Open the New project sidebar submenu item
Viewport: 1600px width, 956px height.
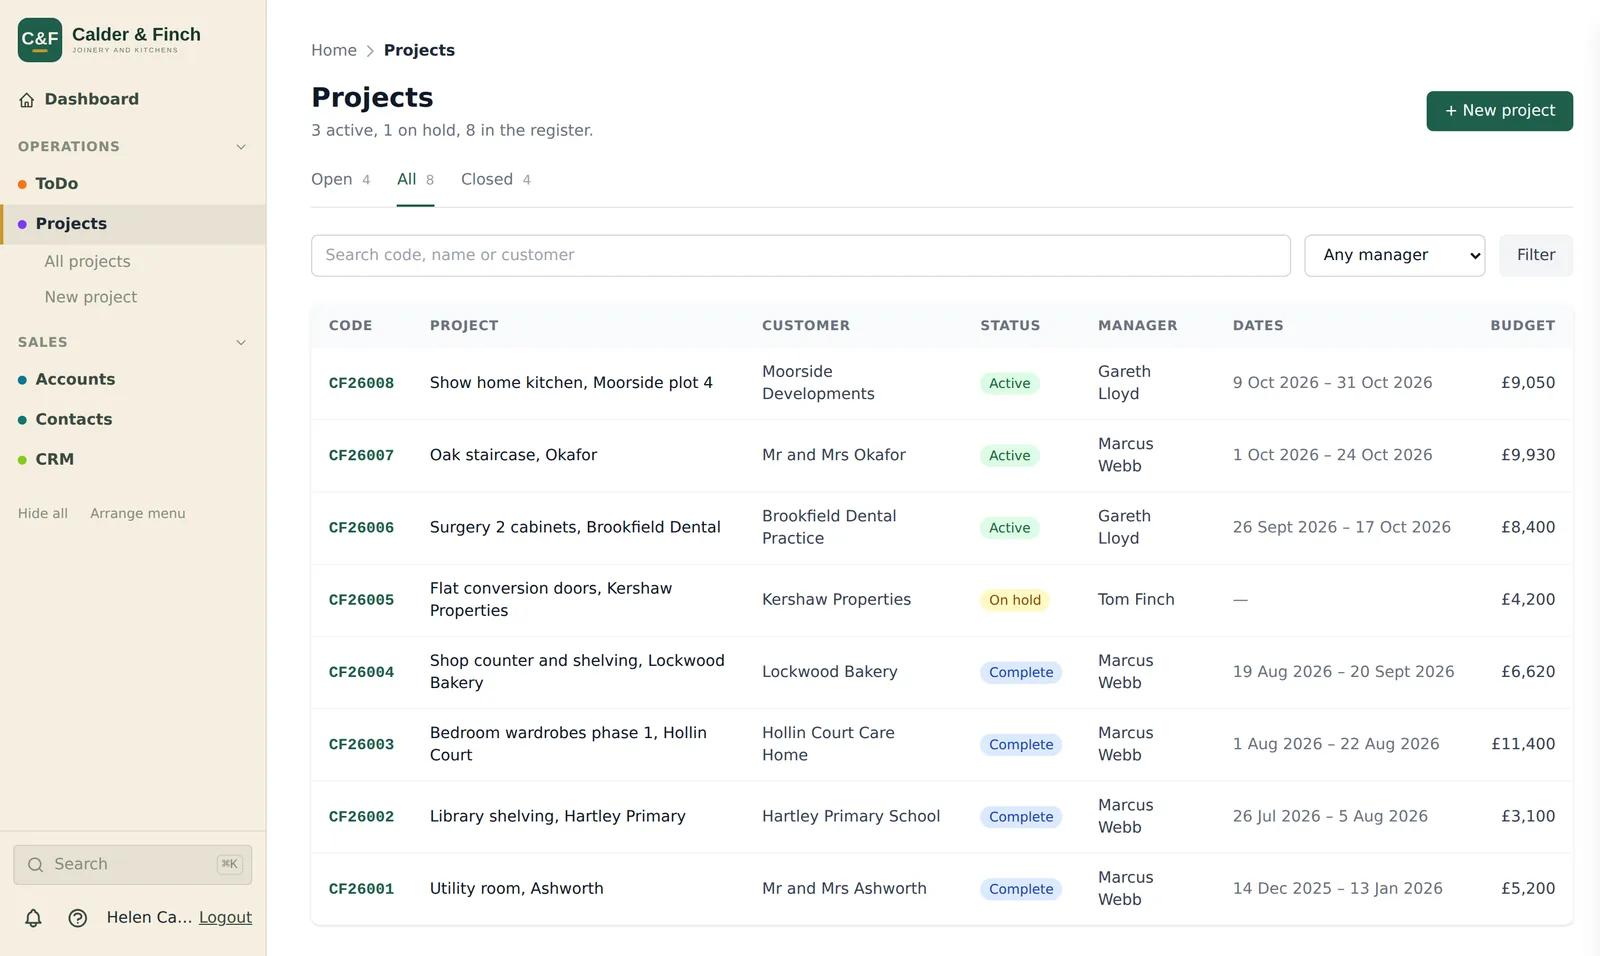[91, 298]
